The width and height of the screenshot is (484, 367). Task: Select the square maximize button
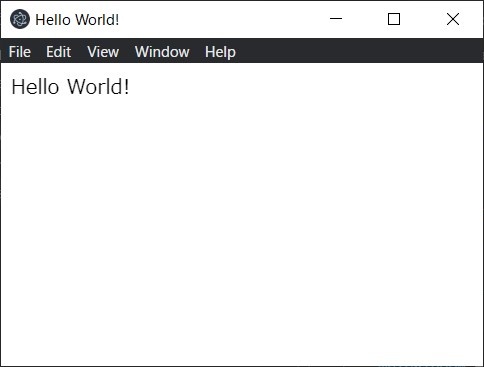pyautogui.click(x=394, y=19)
